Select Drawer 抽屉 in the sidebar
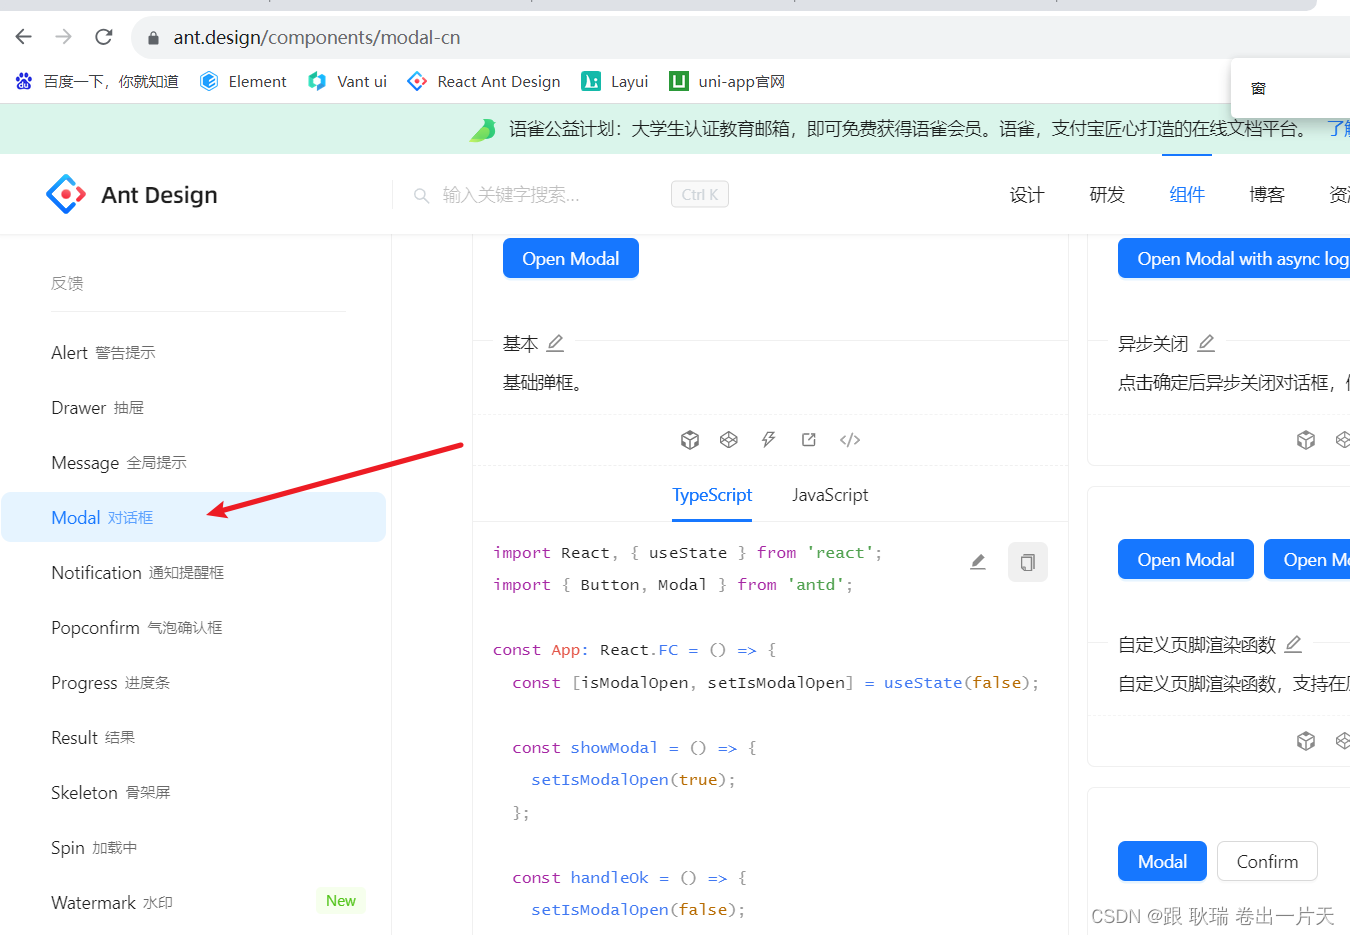This screenshot has width=1350, height=935. pyautogui.click(x=194, y=407)
